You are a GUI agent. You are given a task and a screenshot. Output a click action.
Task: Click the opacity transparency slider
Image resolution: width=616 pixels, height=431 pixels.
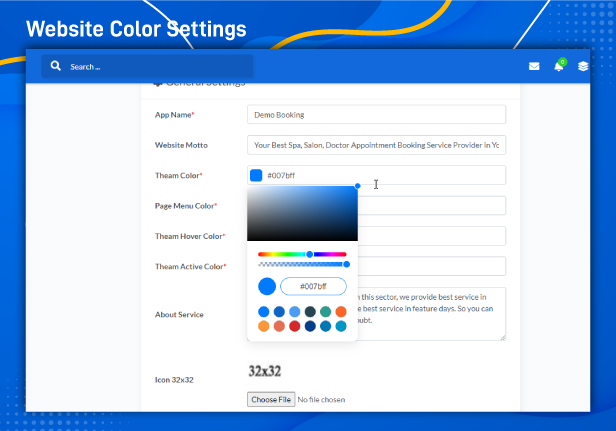302,264
